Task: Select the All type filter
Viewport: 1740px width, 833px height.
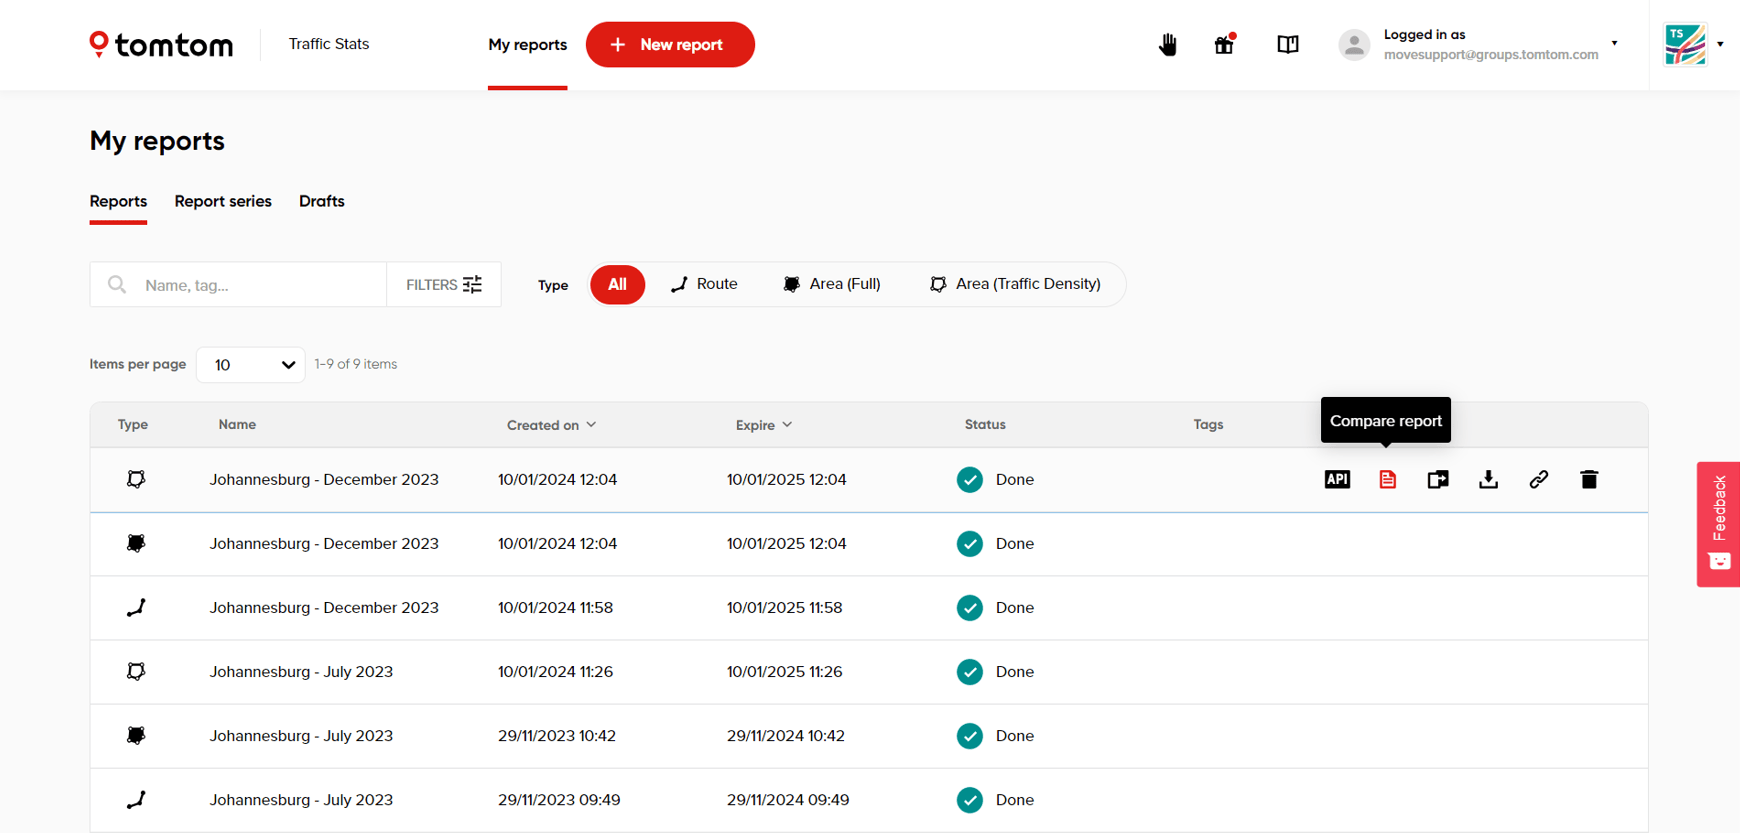Action: [617, 285]
